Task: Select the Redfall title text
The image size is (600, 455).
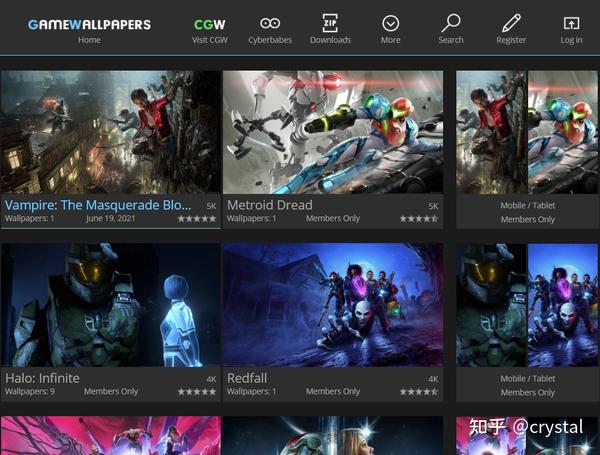Action: coord(247,378)
